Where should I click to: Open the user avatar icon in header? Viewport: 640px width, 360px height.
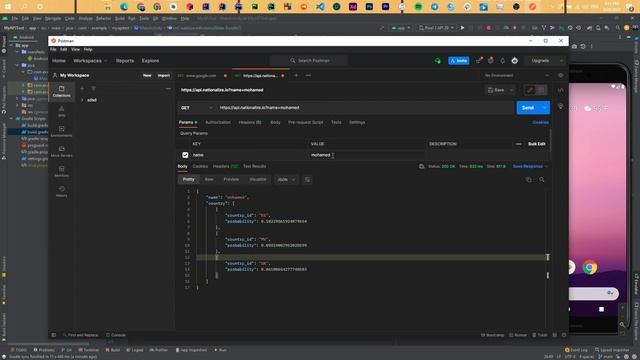[x=515, y=61]
